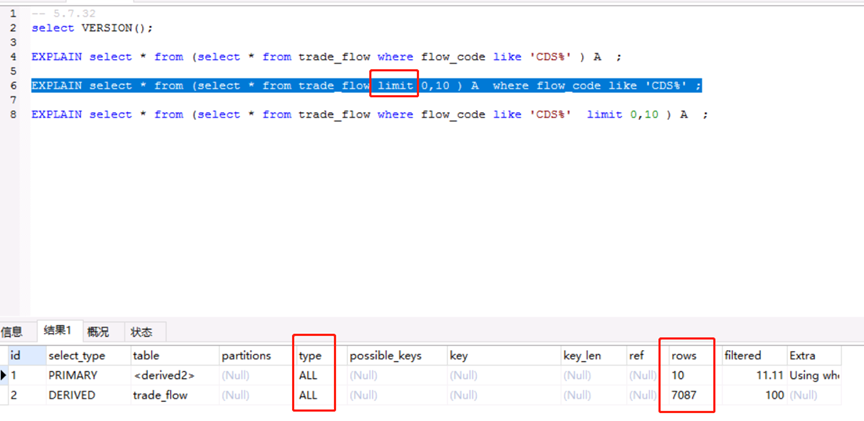Click editor line number 2
Viewport: 864px width, 421px height.
(x=13, y=28)
